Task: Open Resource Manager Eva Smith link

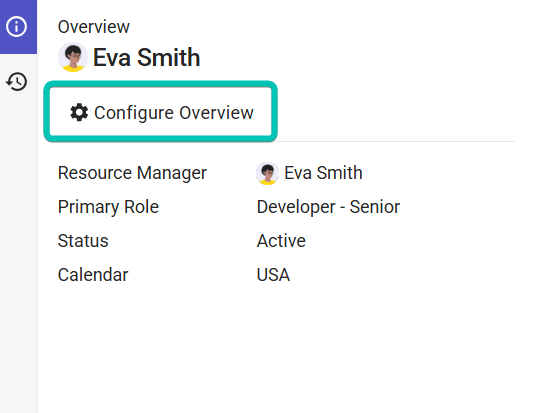Action: click(323, 173)
